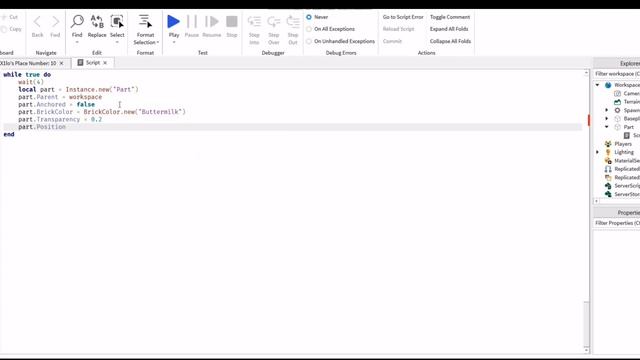
Task: Click Expand All Folds
Action: click(449, 29)
